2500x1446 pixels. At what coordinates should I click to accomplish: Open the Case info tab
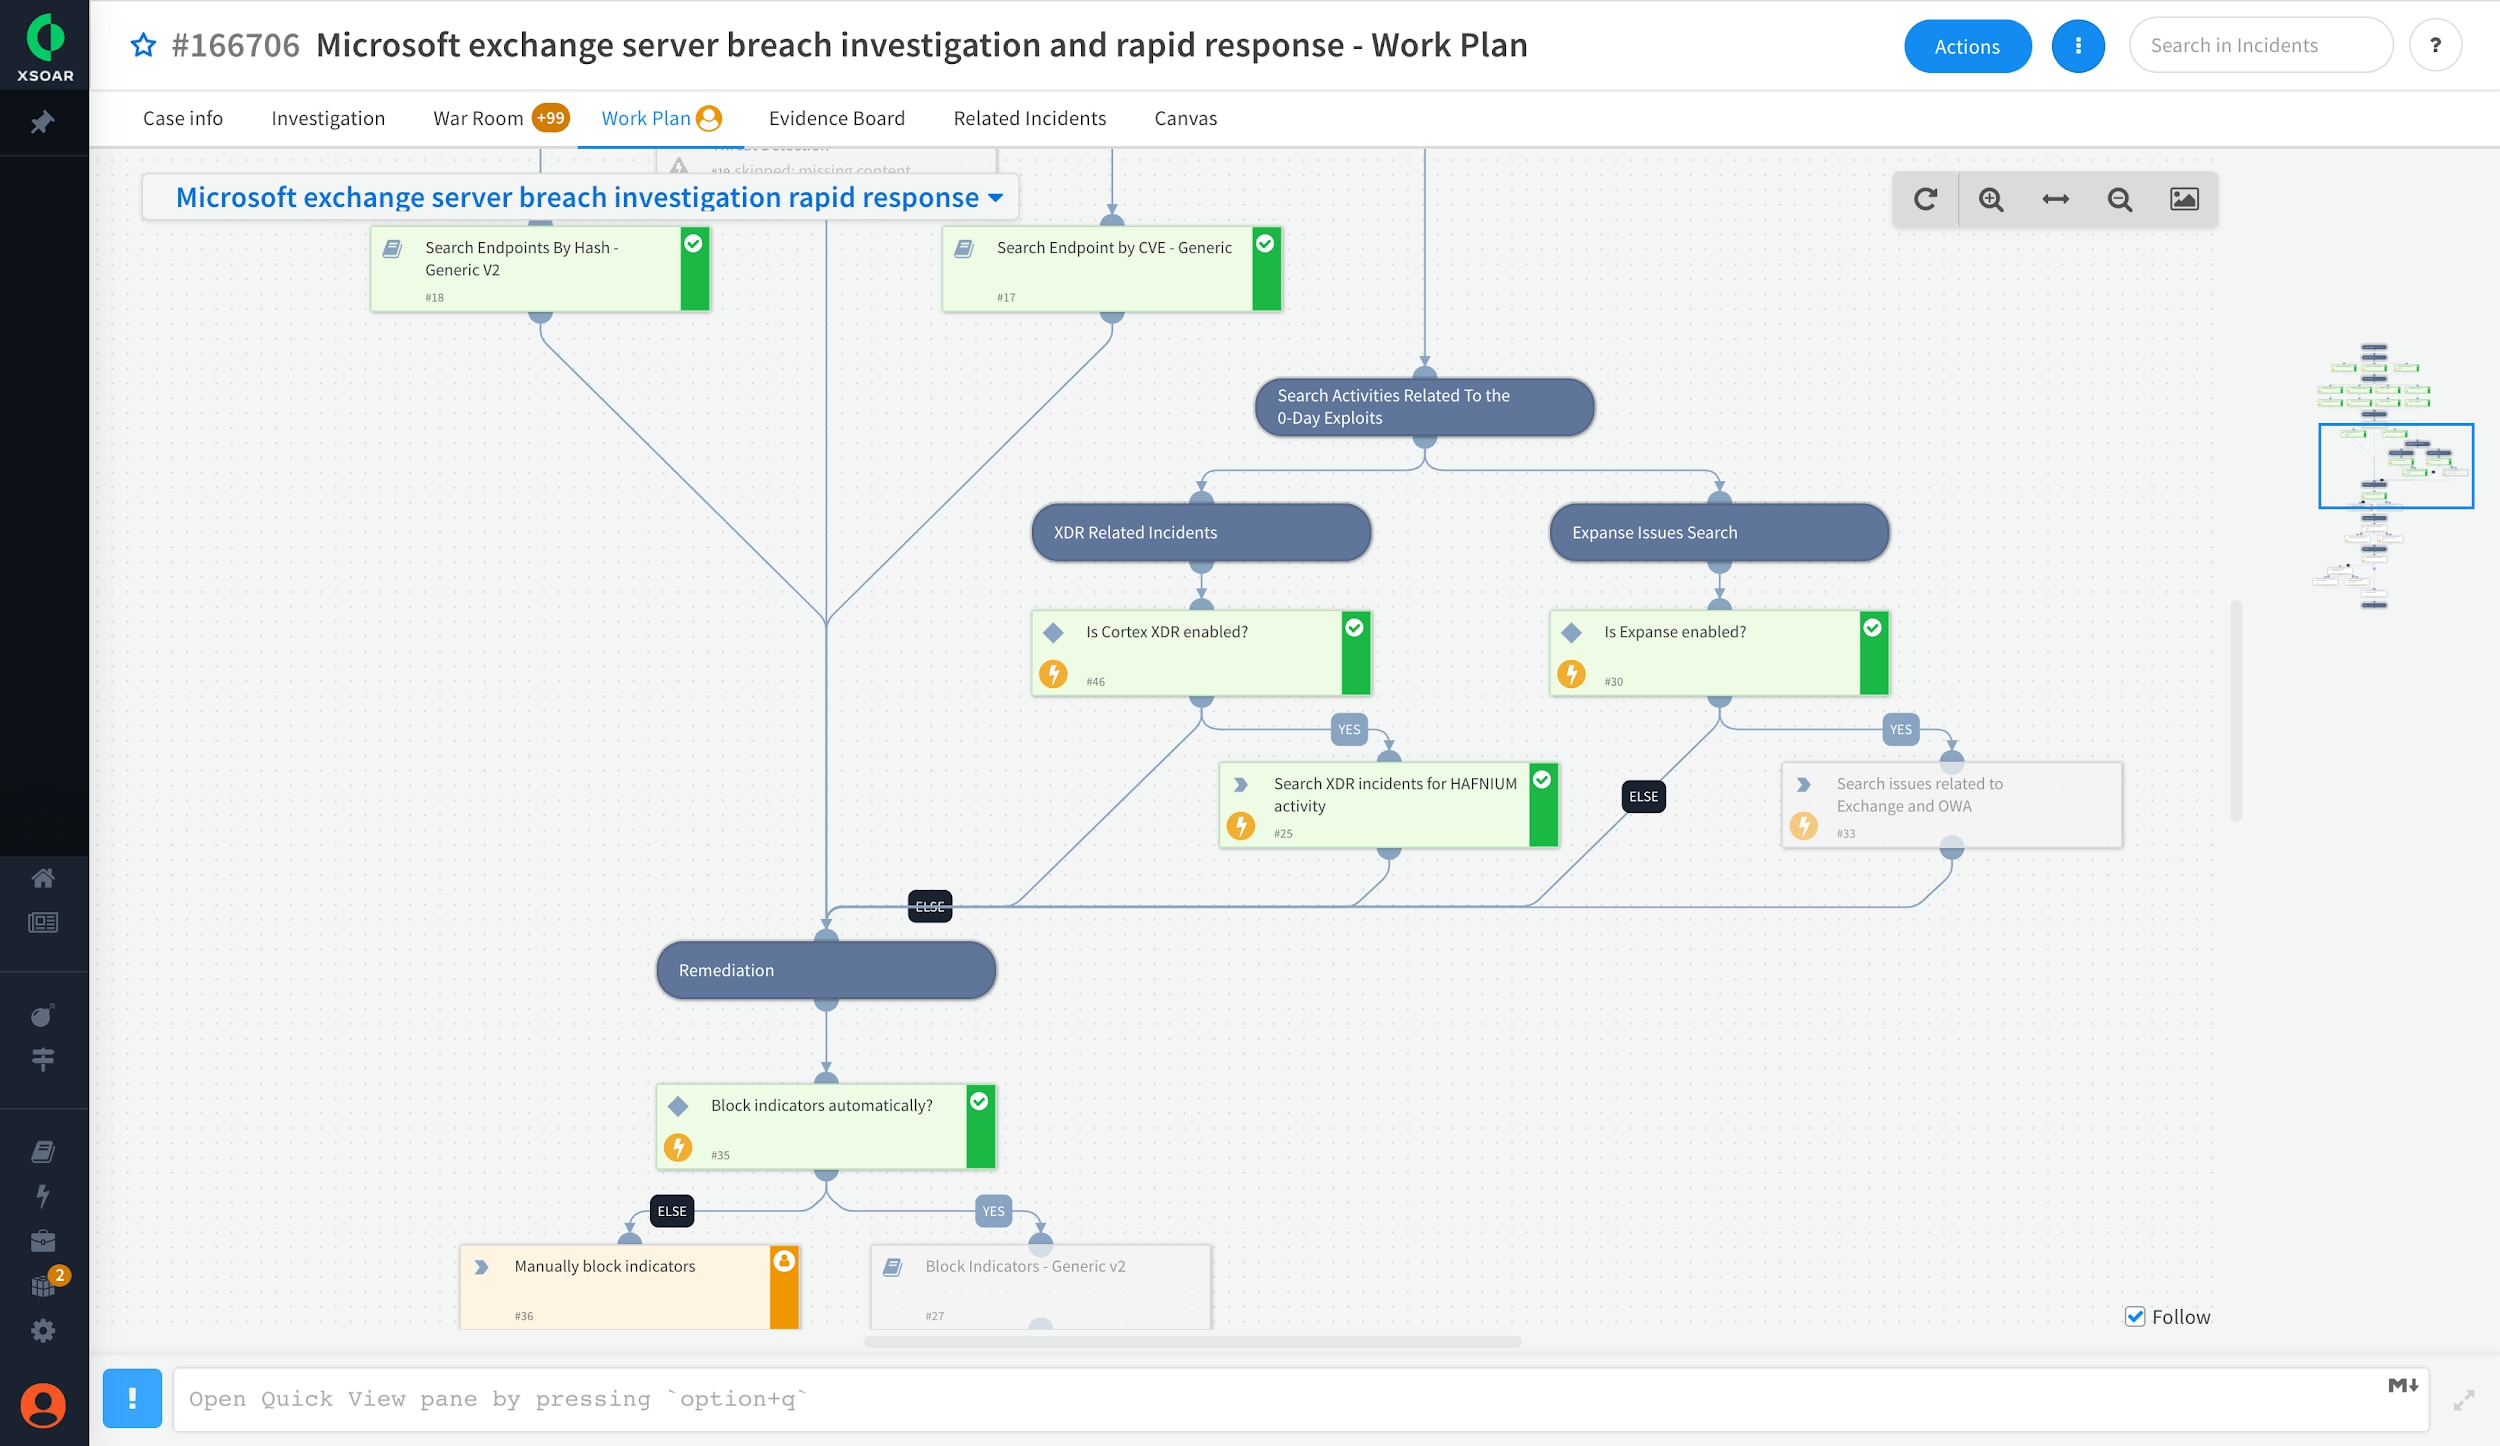point(183,118)
